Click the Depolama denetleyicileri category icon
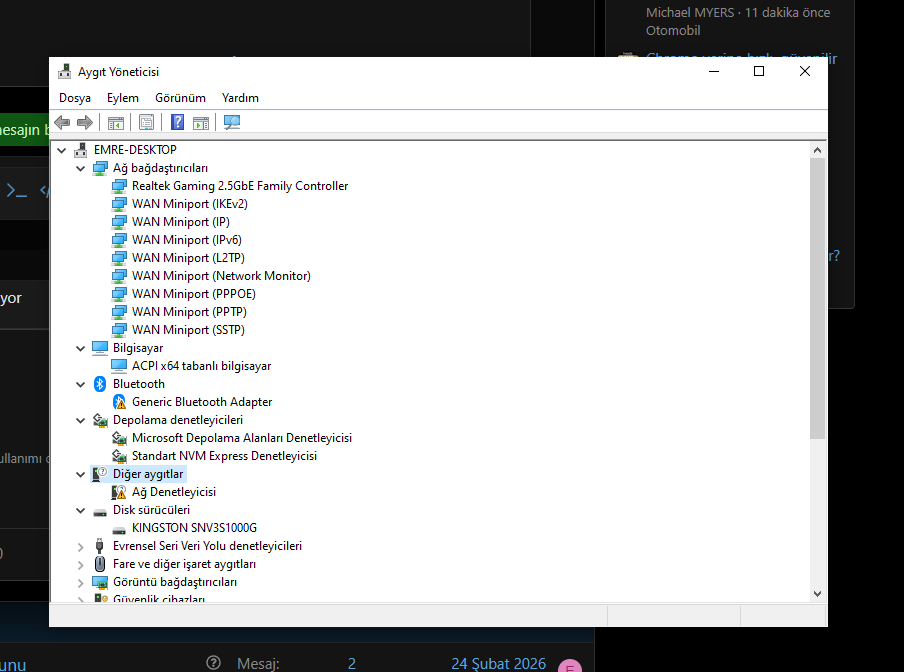The height and width of the screenshot is (672, 904). coord(100,420)
